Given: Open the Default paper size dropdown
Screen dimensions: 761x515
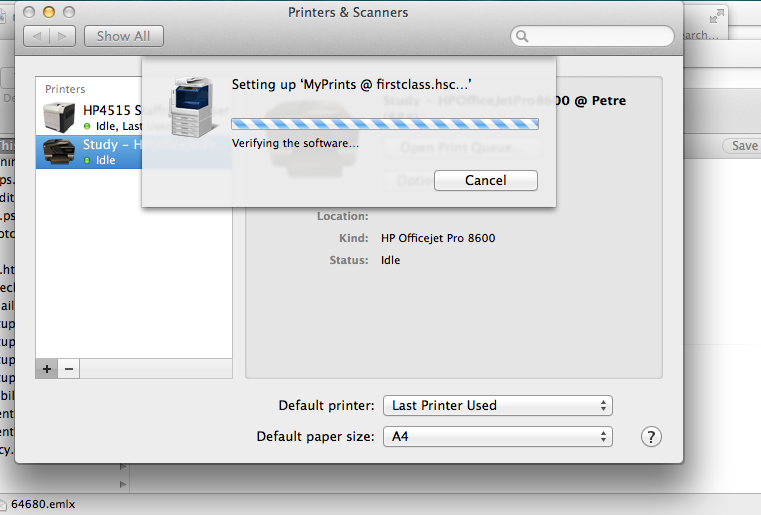Looking at the screenshot, I should click(497, 437).
